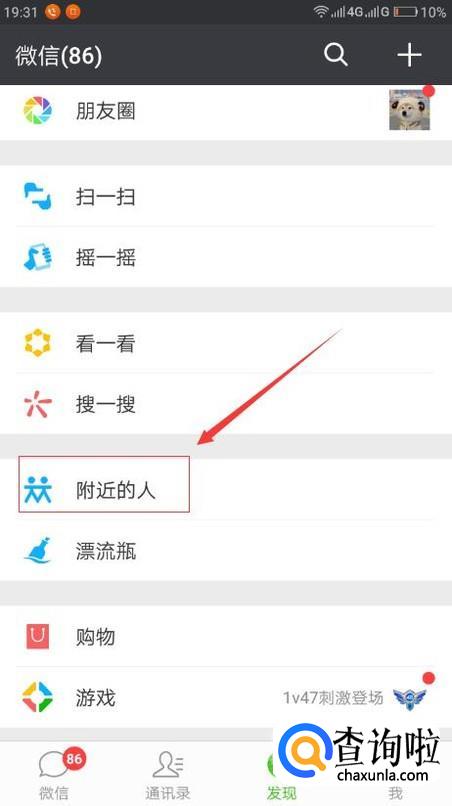The height and width of the screenshot is (806, 452).
Task: Tap the colorful Games icon (游戏)
Action: point(38,697)
